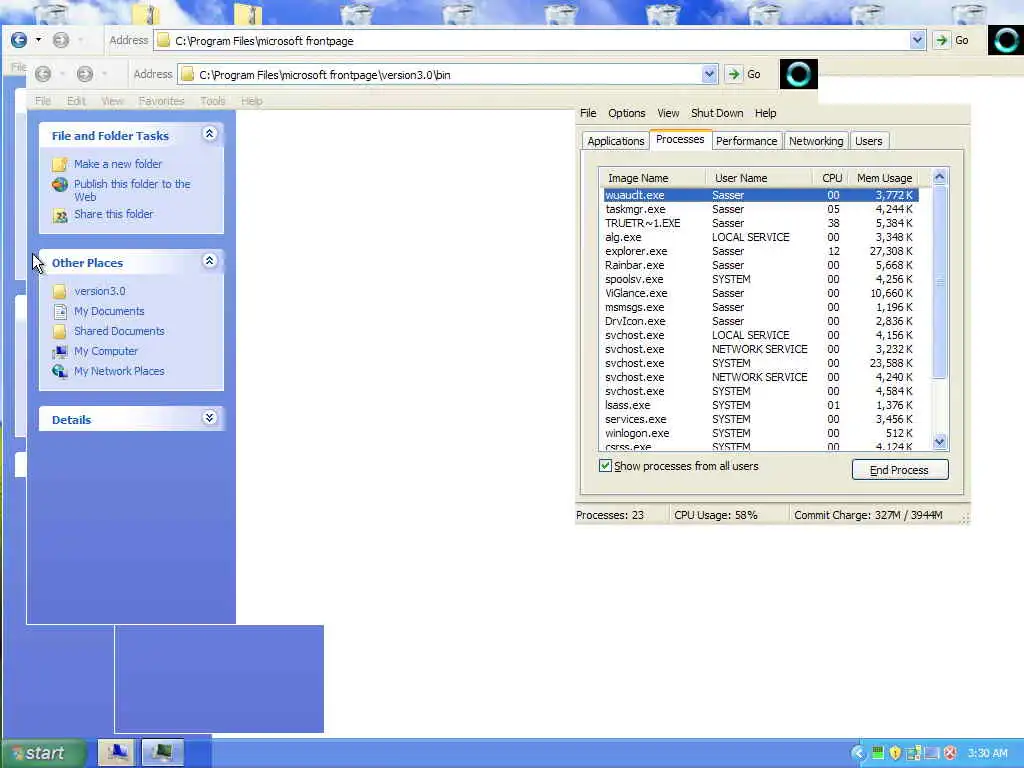Viewport: 1024px width, 768px height.
Task: Select the Rainbar.exe process row
Action: click(761, 265)
